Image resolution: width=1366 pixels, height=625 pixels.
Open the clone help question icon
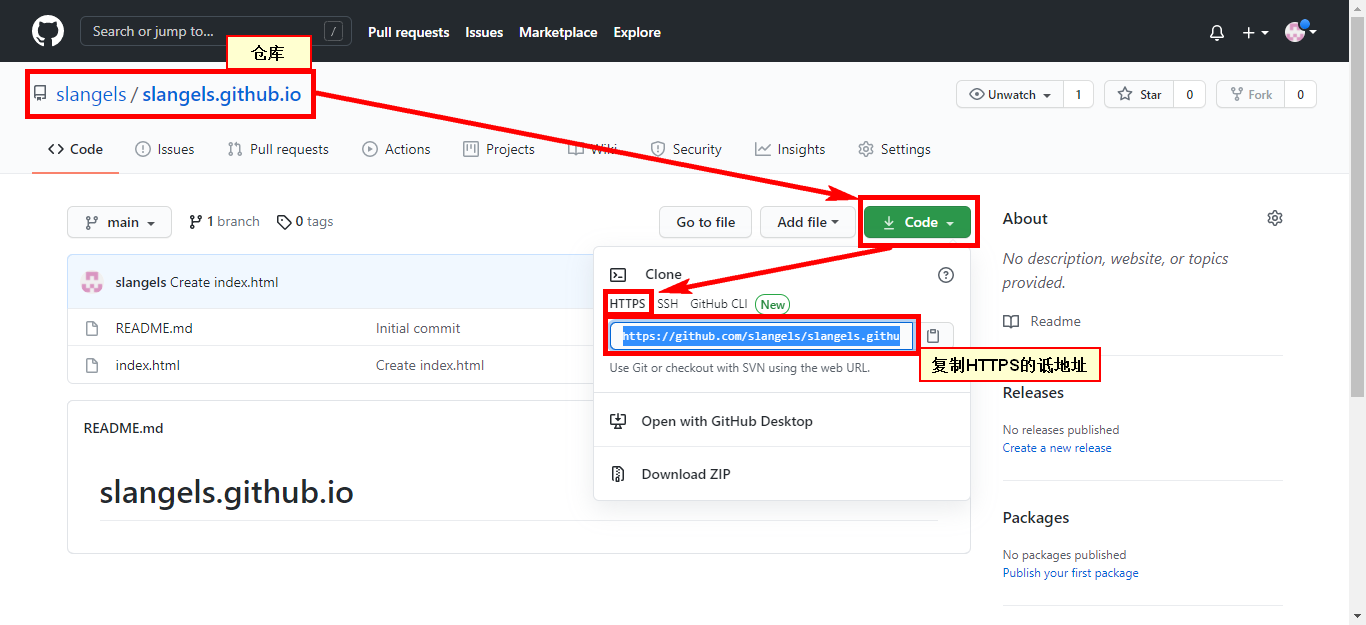pyautogui.click(x=946, y=275)
